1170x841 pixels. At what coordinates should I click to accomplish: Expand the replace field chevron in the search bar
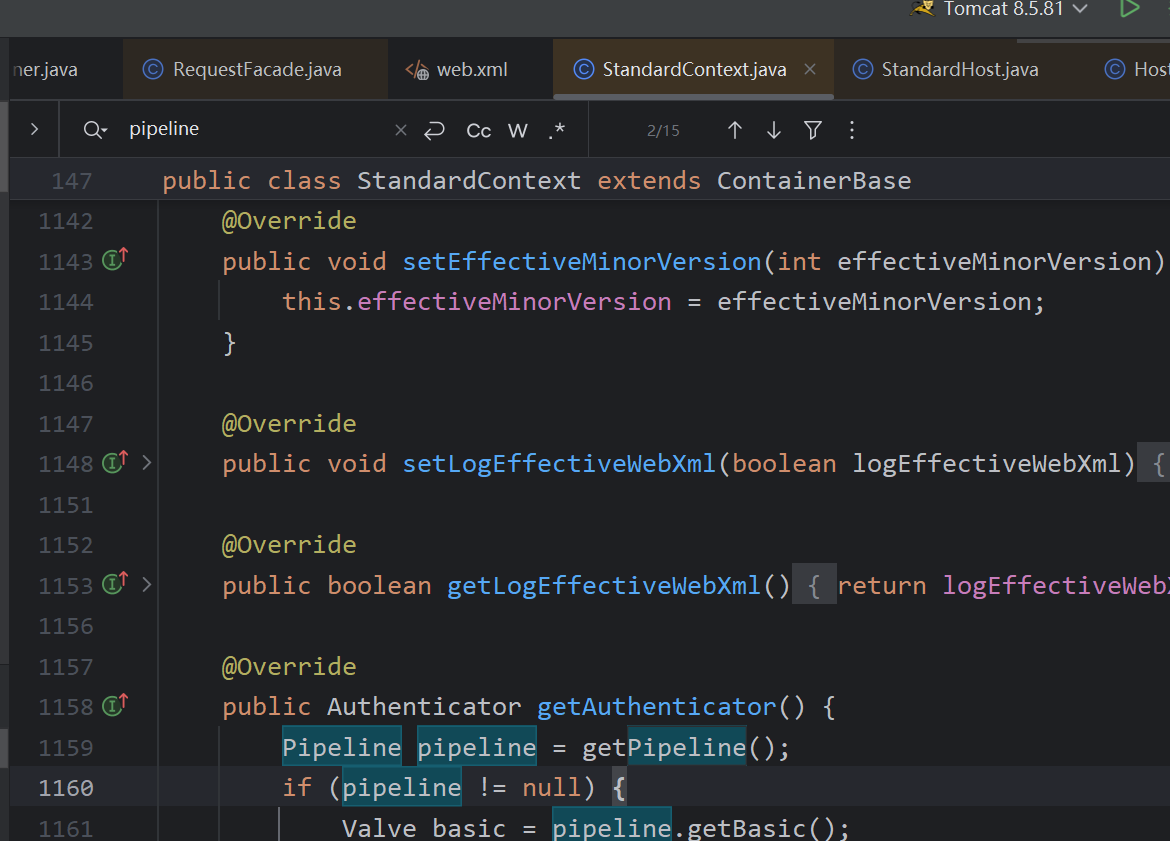[34, 129]
